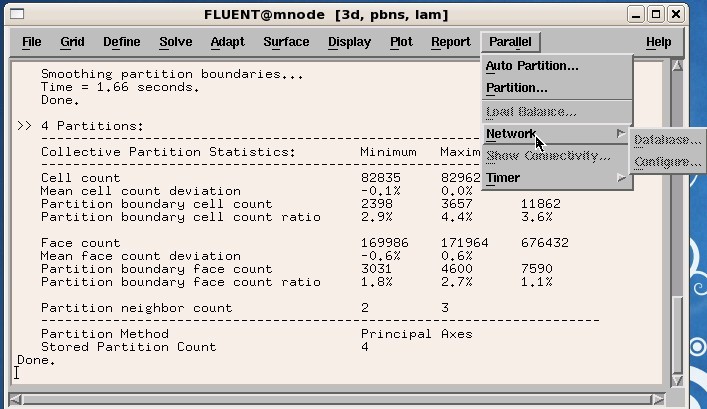Open the Display menu
This screenshot has width=707, height=409.
[349, 42]
